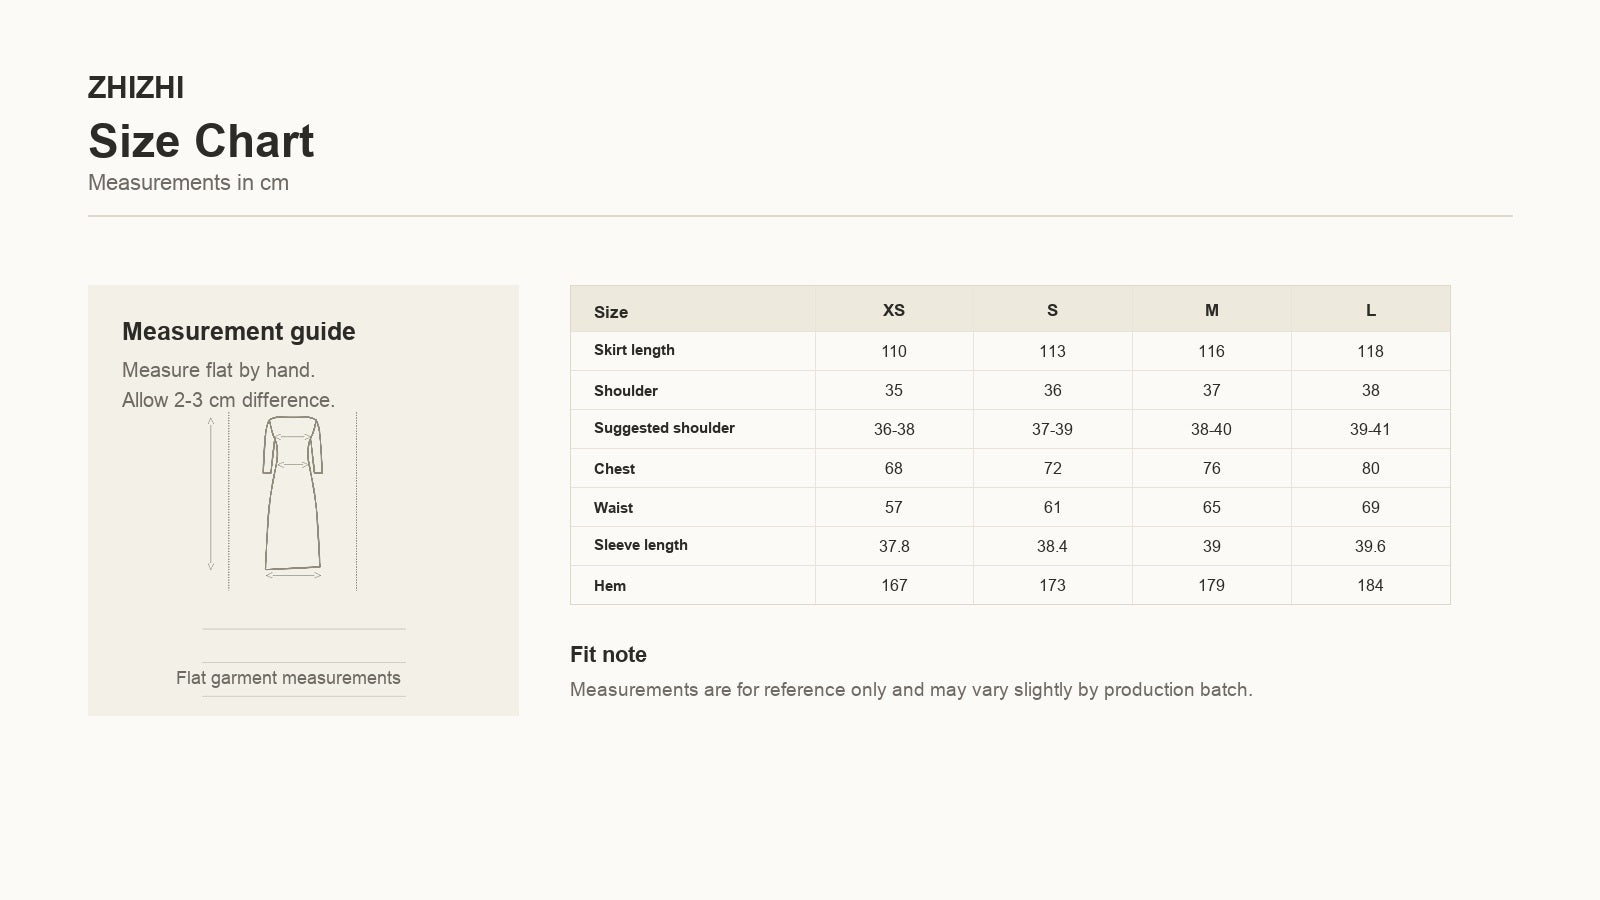Click the Skirt length row label
The image size is (1600, 900).
(x=634, y=350)
